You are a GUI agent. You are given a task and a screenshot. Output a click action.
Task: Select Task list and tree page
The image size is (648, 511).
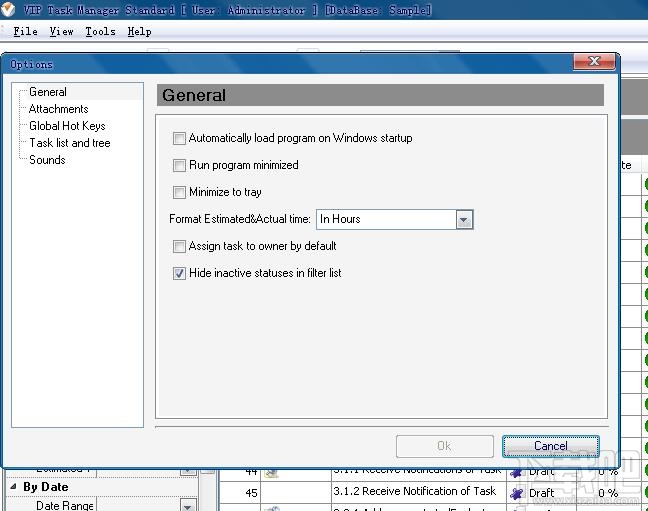tap(69, 143)
